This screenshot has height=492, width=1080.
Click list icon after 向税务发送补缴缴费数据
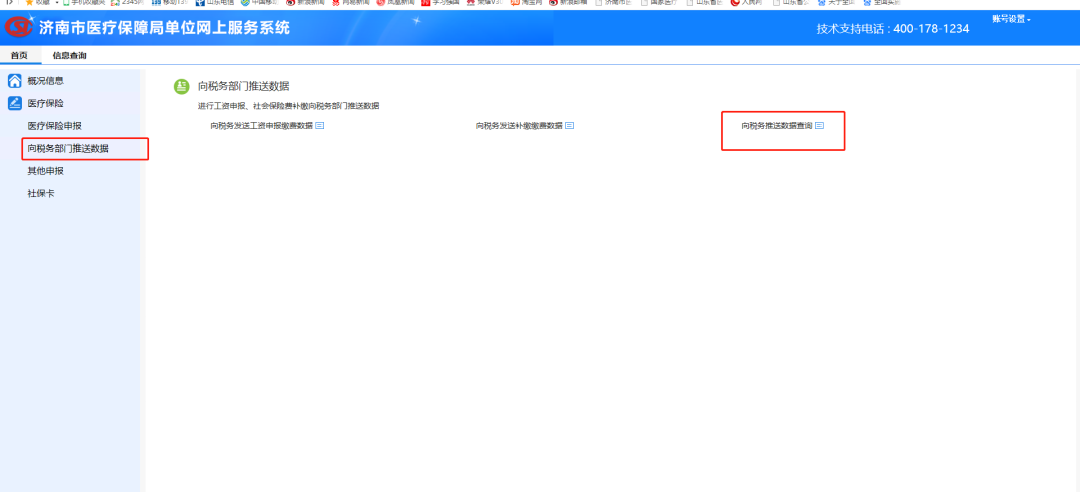coord(570,125)
